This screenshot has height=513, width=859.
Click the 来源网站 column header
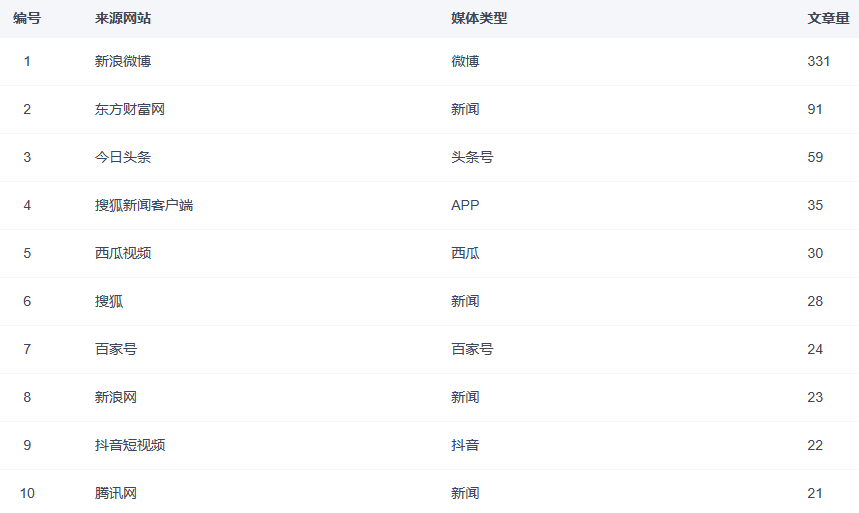point(123,18)
